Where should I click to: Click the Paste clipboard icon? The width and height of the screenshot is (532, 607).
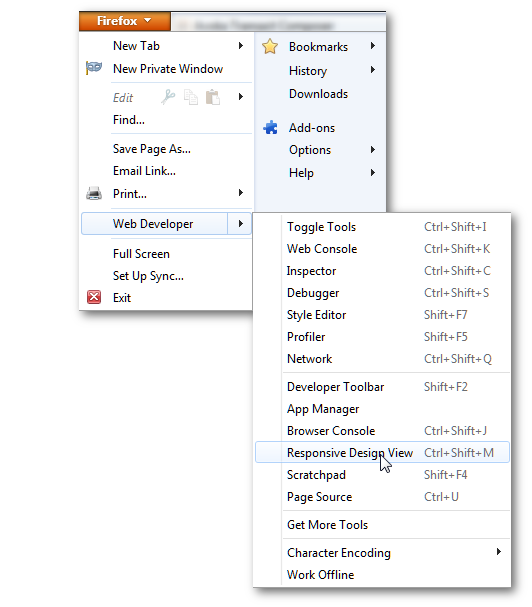213,97
